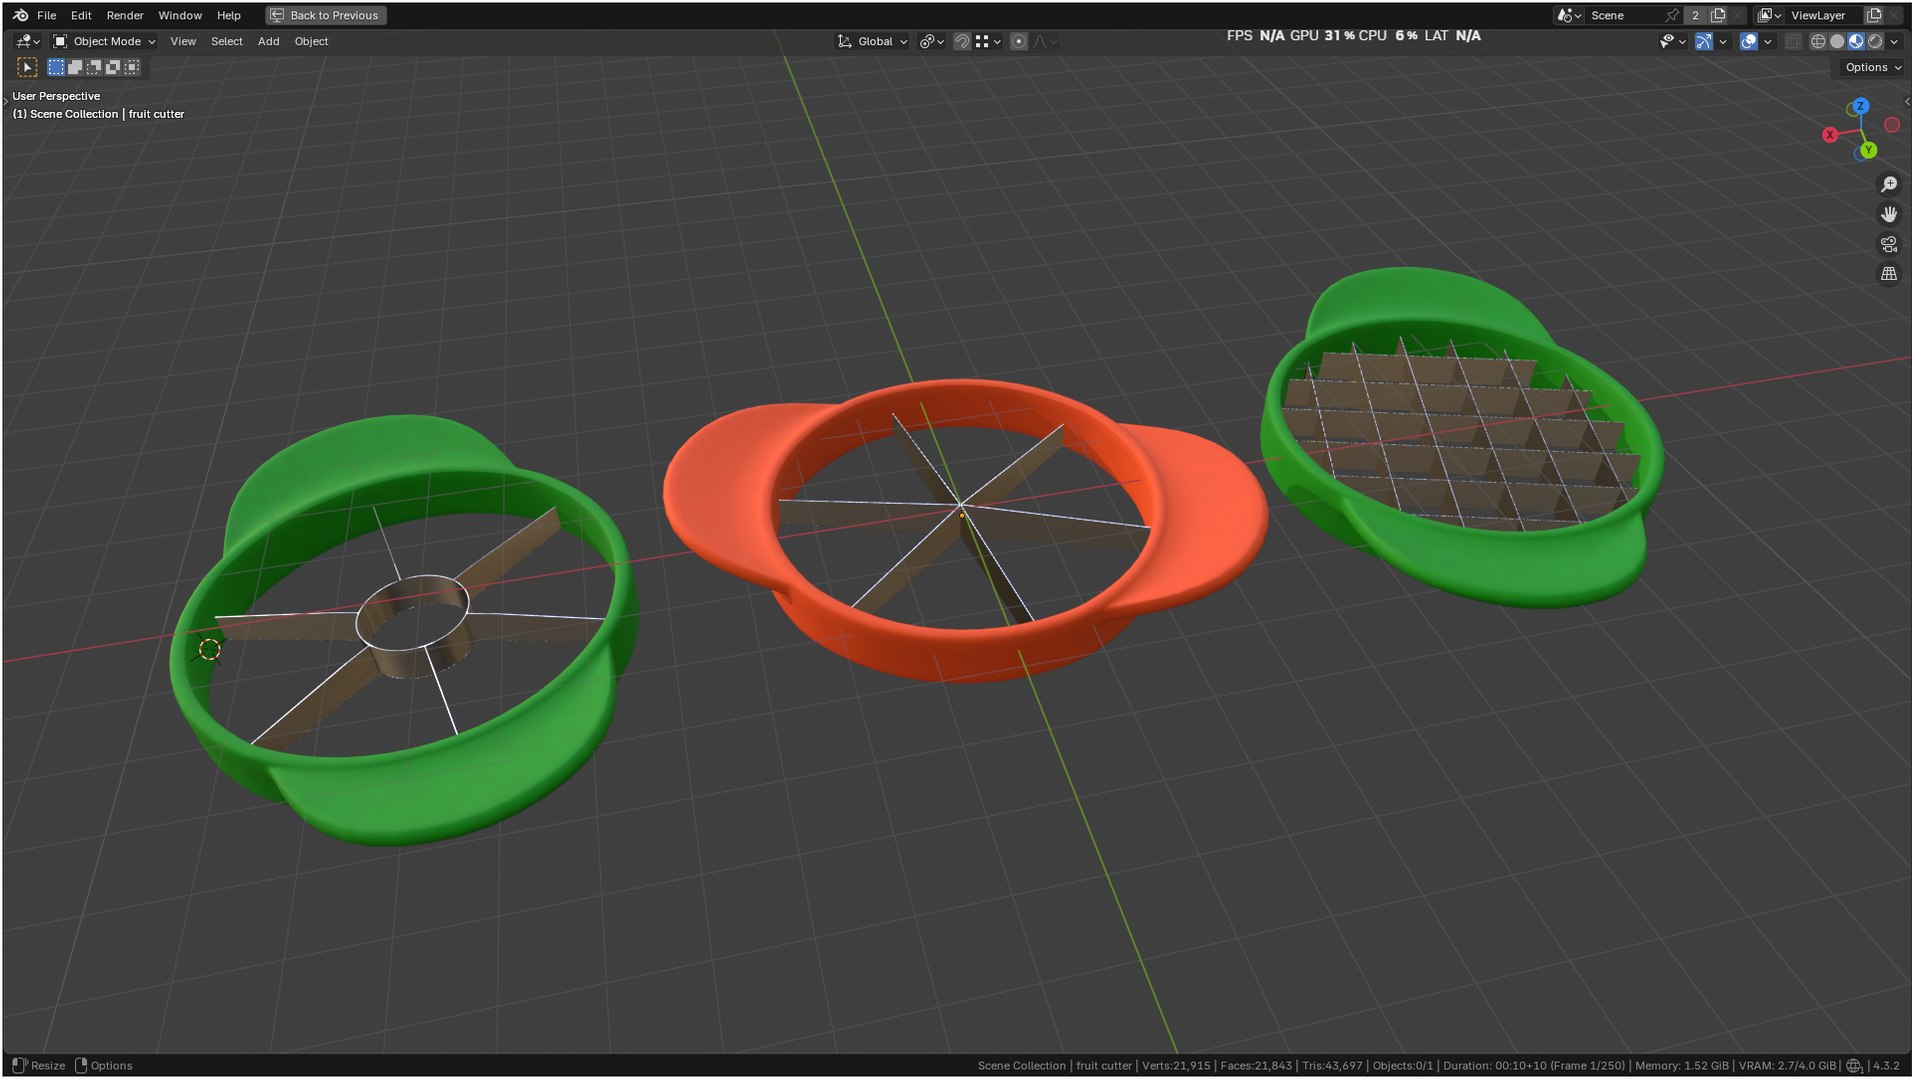The image size is (1915, 1080).
Task: Click the Z axis on navigation gizmo
Action: [1860, 106]
